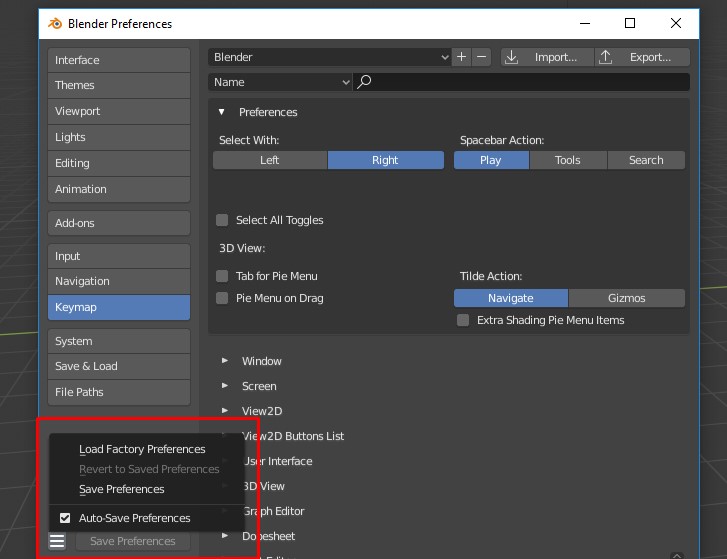The width and height of the screenshot is (727, 559).
Task: Set Spacebar Action to Search
Action: click(646, 160)
